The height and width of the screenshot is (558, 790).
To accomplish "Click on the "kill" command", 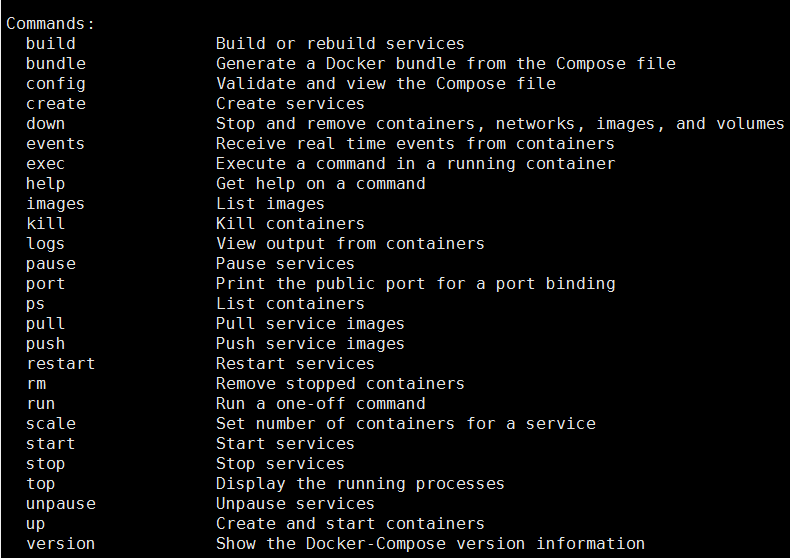I will pos(45,224).
